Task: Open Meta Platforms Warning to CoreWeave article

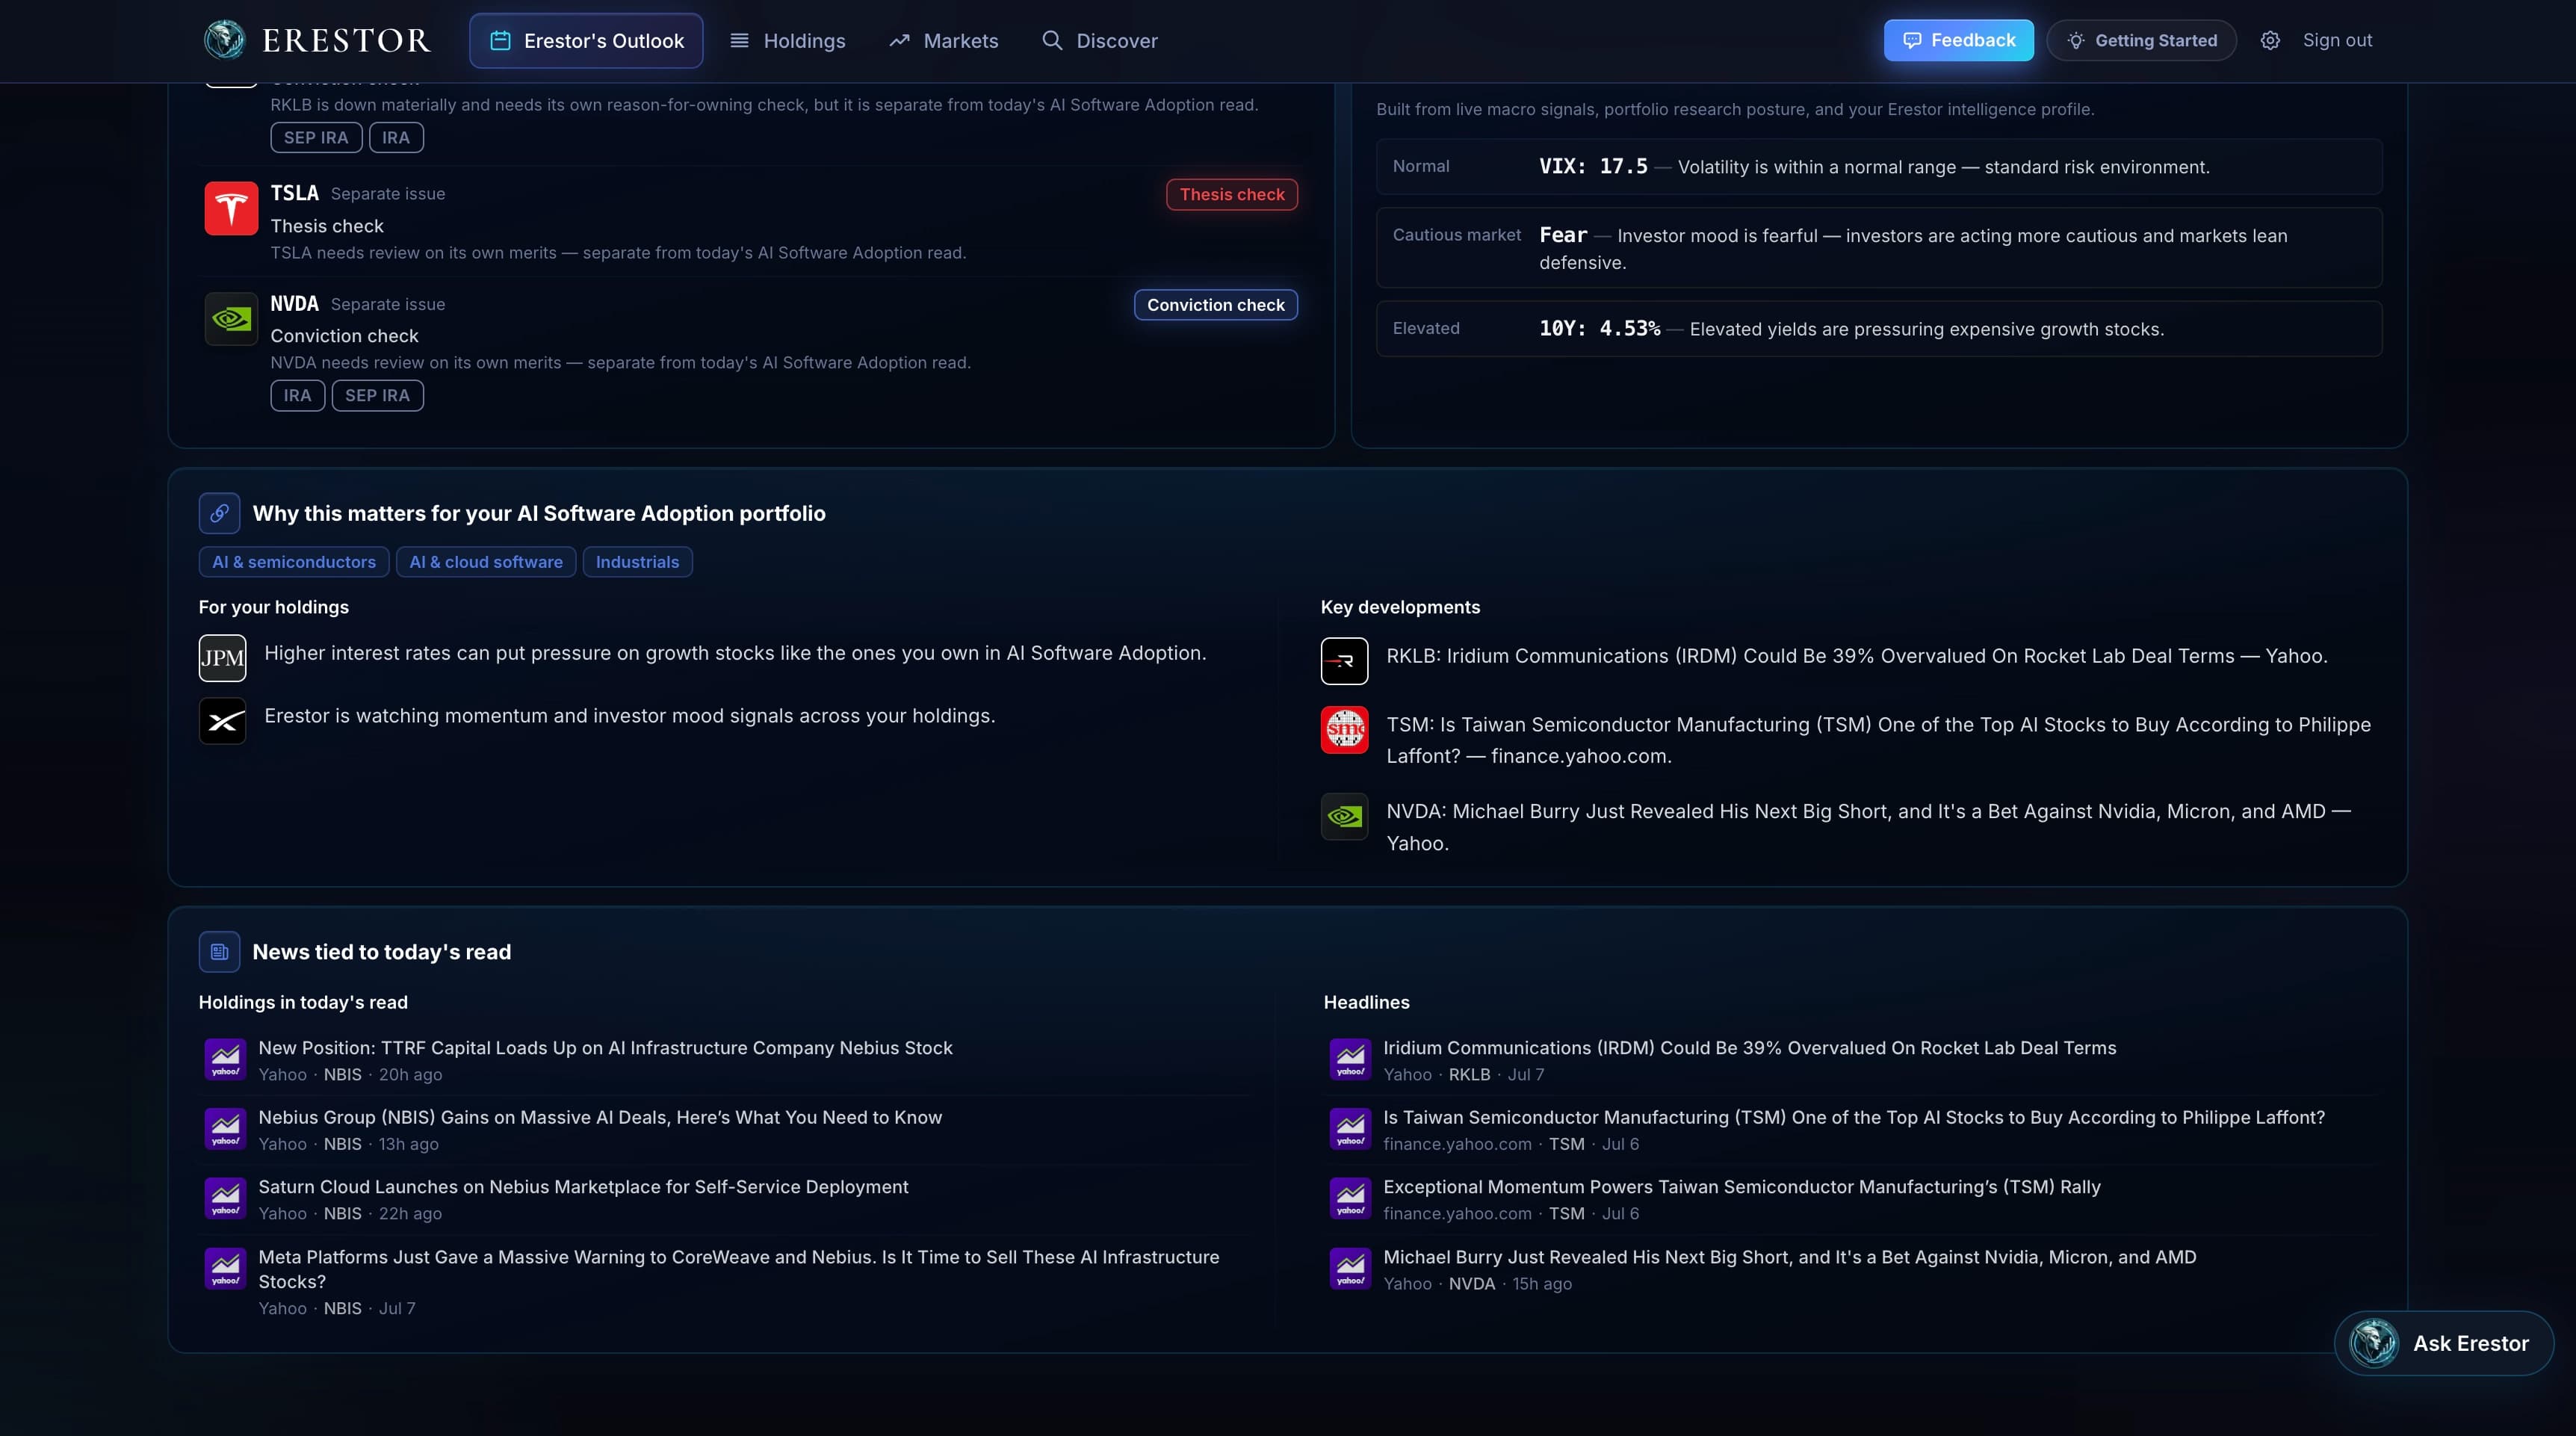Action: (739, 1269)
